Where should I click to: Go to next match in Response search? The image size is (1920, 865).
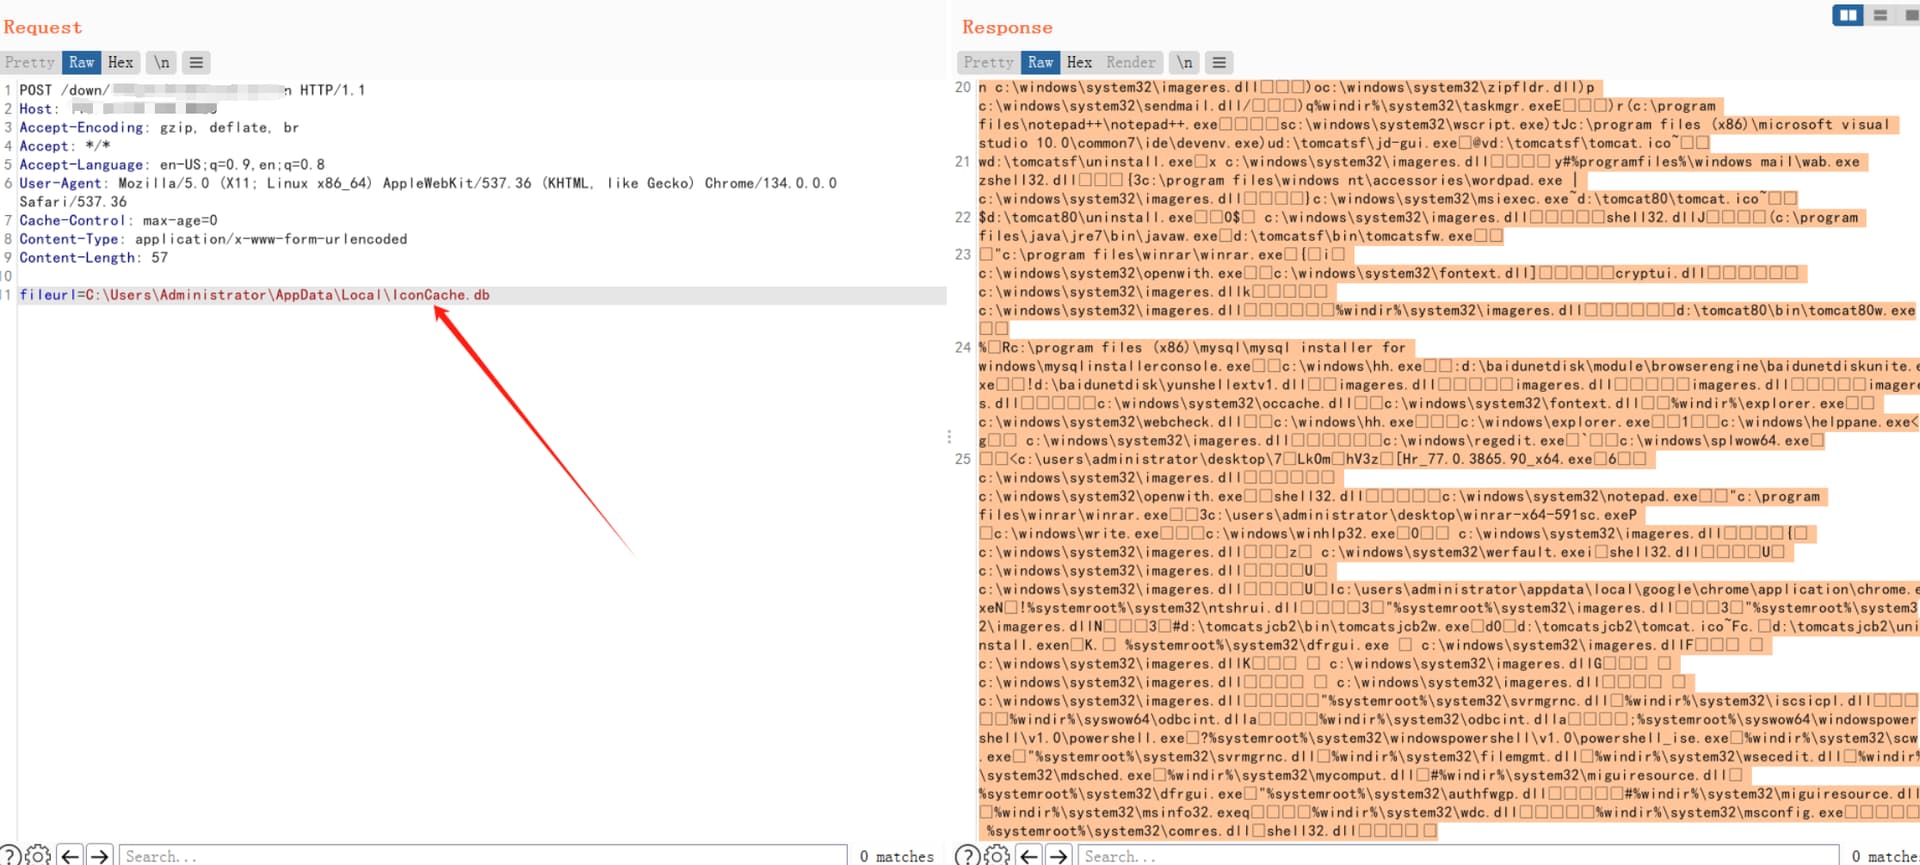1059,855
